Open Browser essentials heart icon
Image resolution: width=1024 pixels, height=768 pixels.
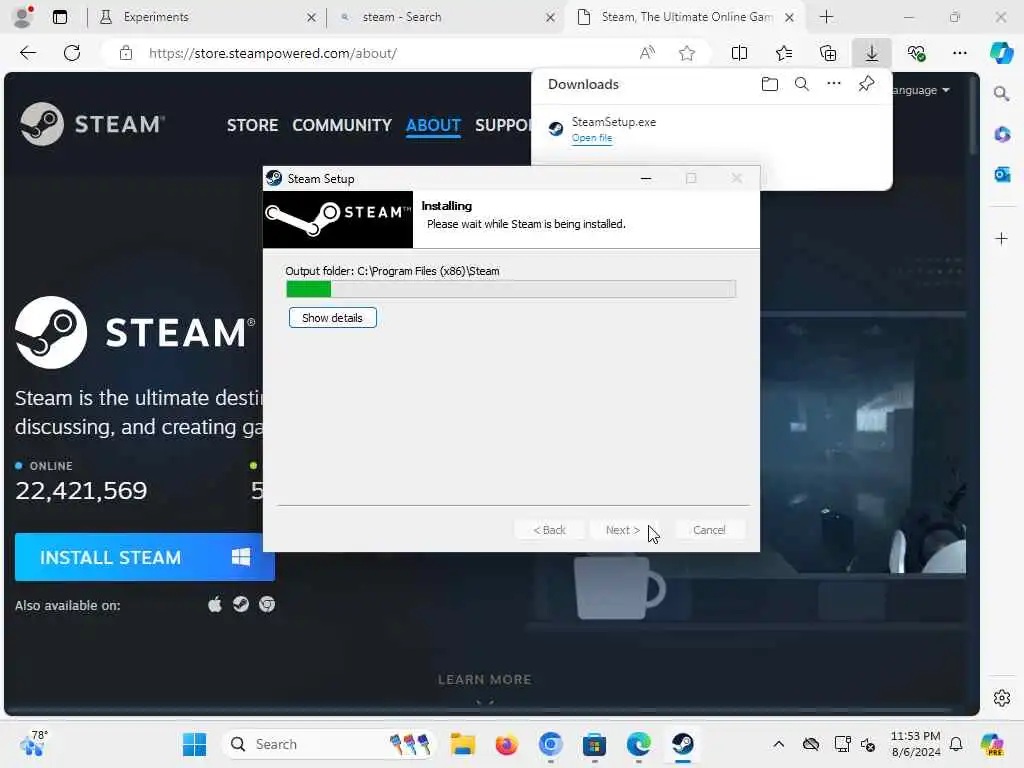916,54
